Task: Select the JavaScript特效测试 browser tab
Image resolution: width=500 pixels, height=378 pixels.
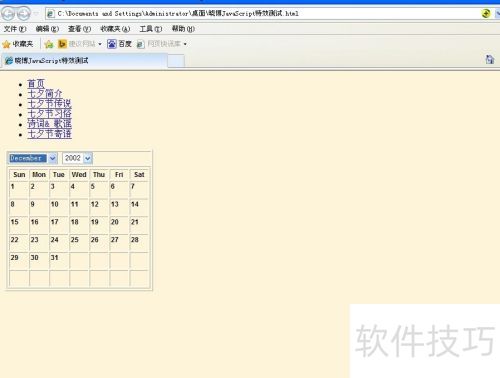Action: 84,61
